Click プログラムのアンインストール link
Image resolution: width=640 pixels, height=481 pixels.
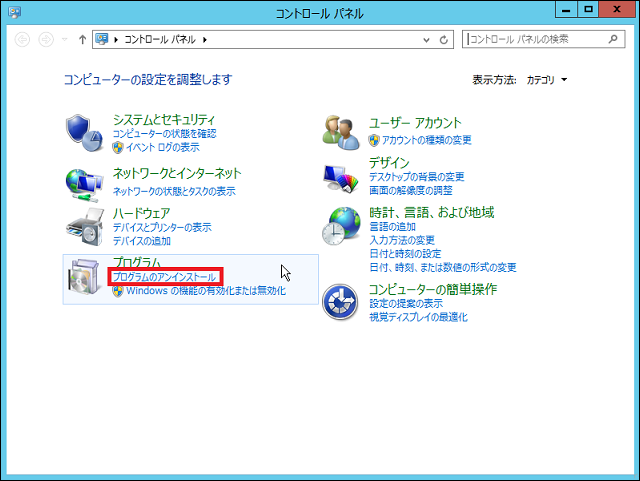[x=164, y=277]
